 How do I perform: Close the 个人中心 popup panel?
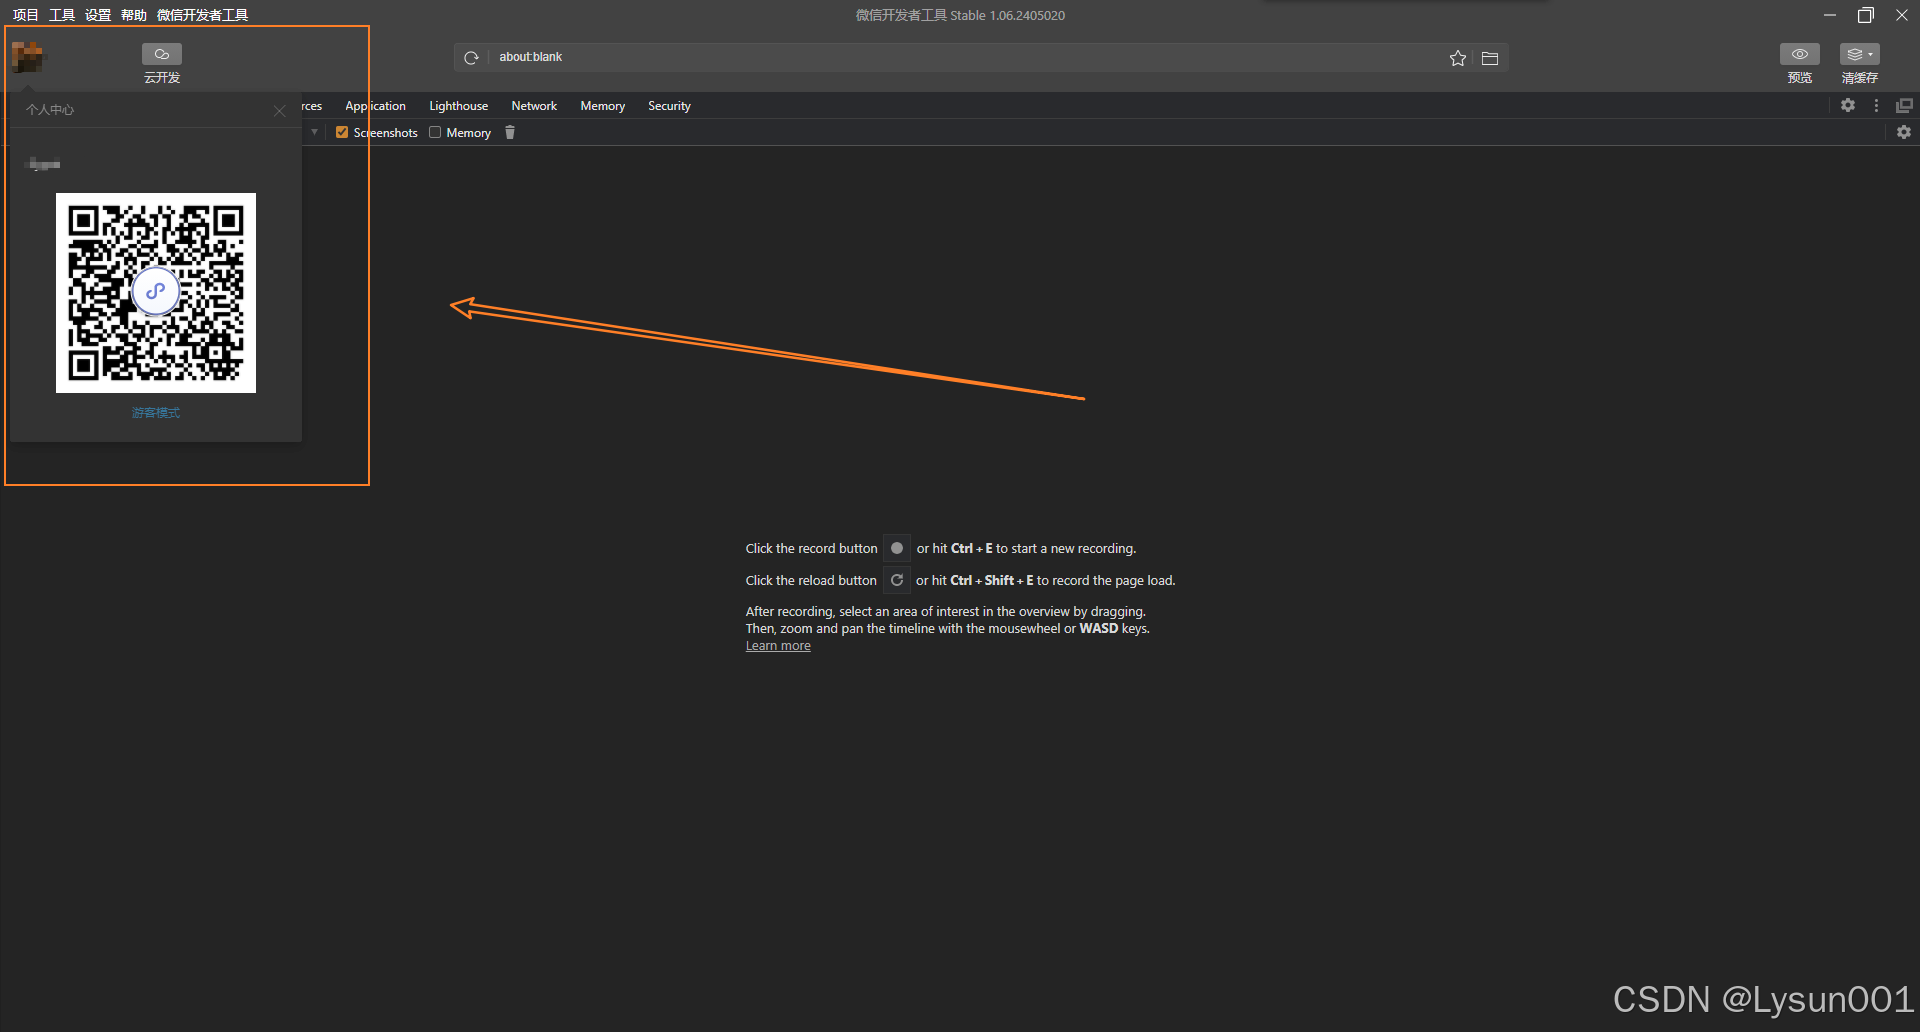point(280,111)
